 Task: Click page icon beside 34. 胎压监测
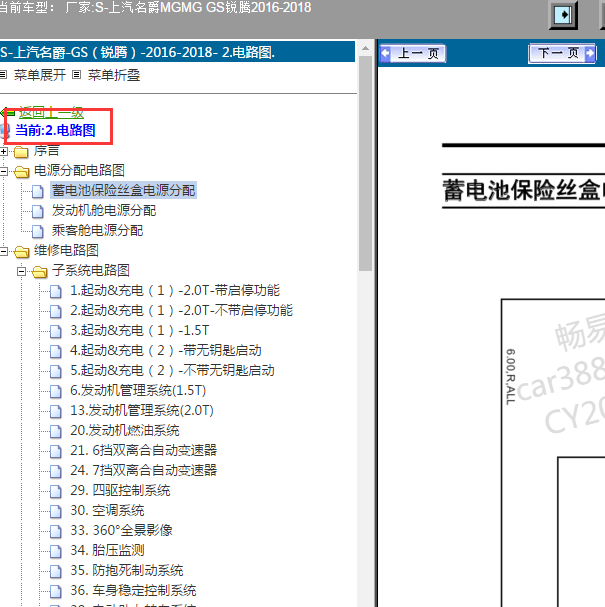(x=56, y=552)
